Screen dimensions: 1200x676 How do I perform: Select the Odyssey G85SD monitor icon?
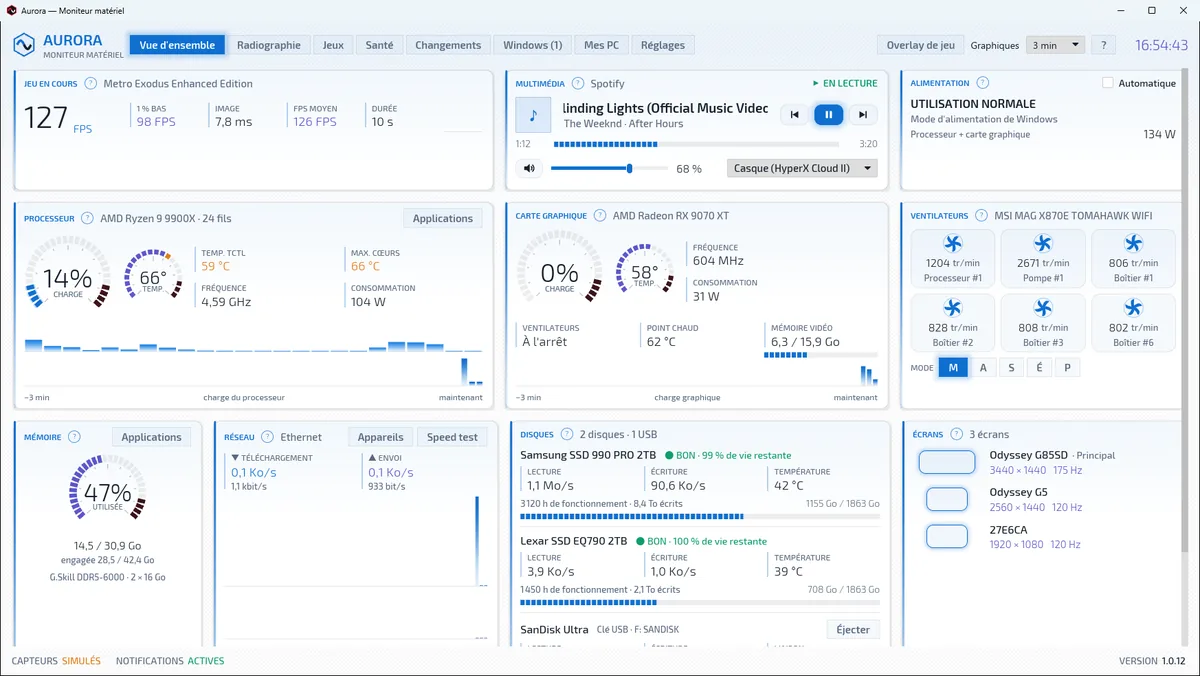pos(947,462)
